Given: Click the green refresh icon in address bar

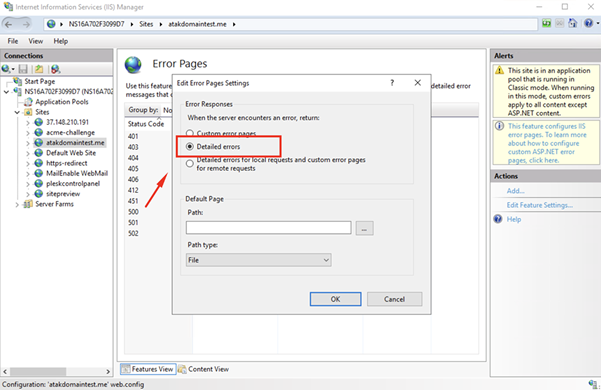Looking at the screenshot, I should tap(547, 24).
